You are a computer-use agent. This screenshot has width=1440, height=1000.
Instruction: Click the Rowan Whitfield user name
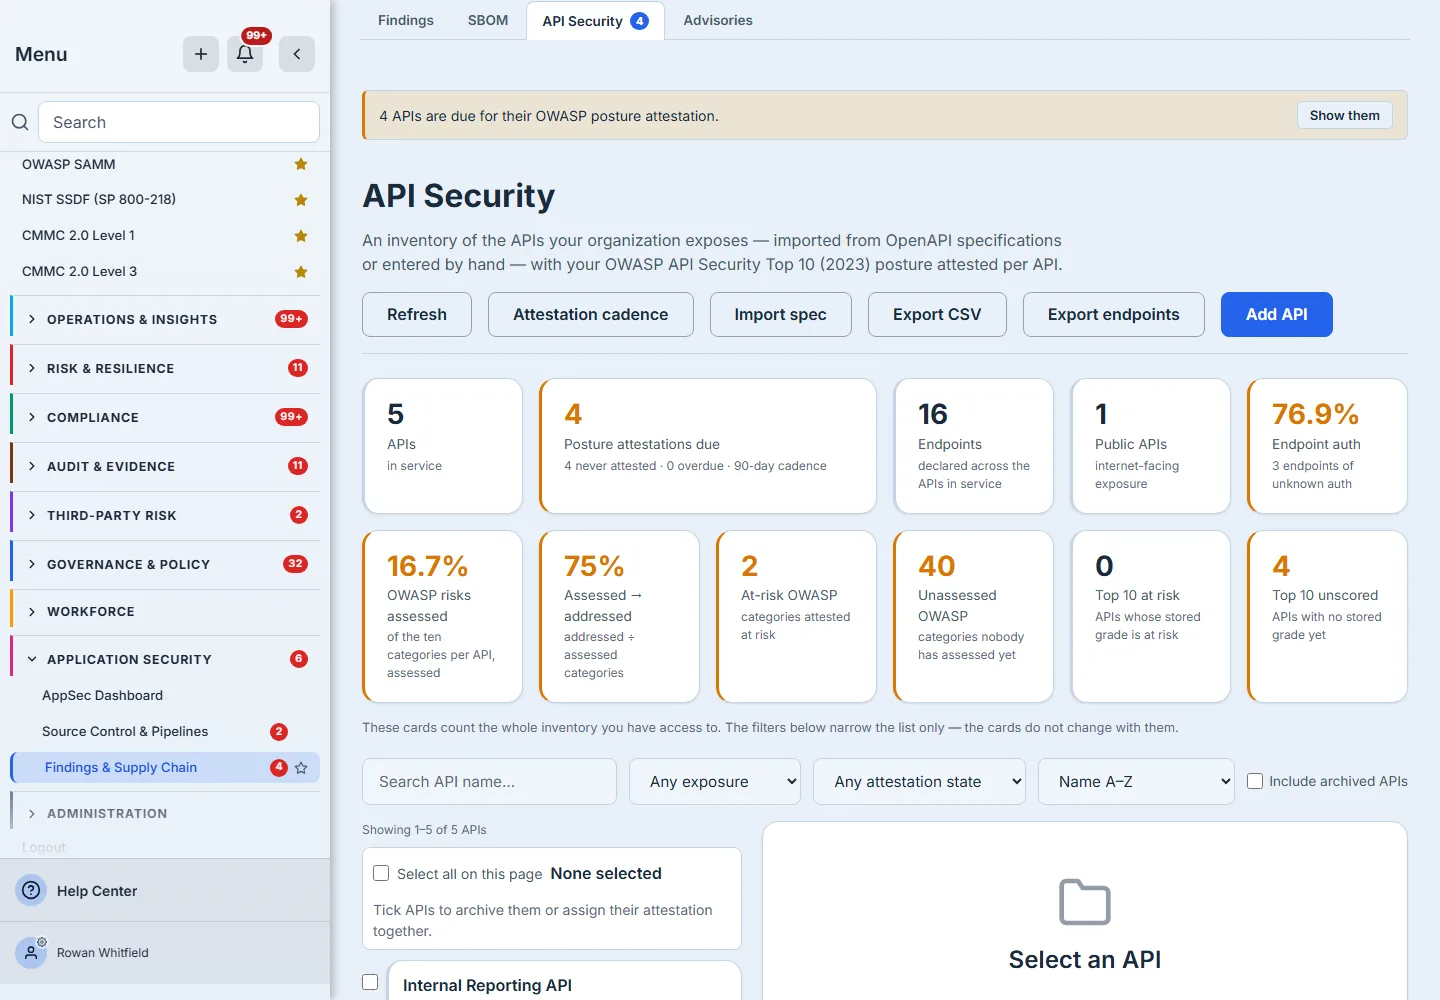(103, 953)
